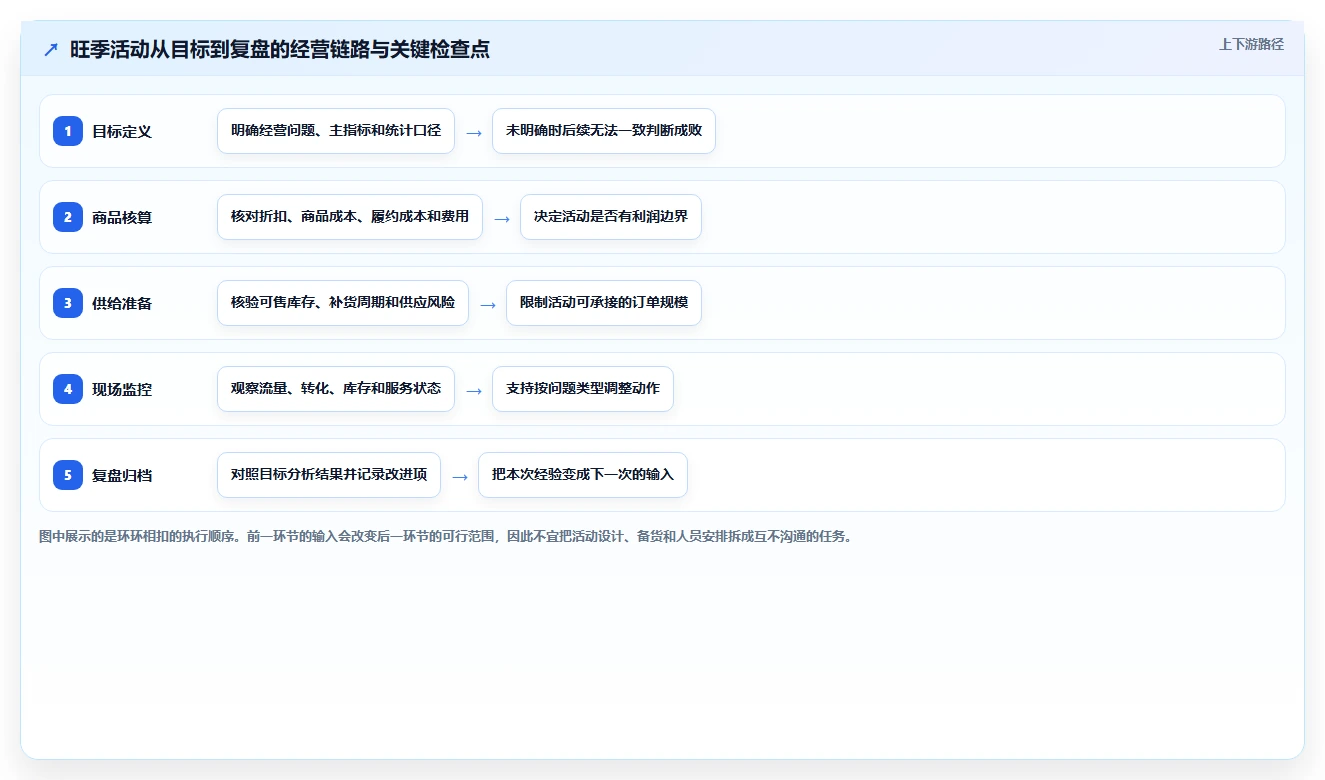Click the box 明确经营问题、主指标和统计口径
The image size is (1325, 780).
(x=336, y=131)
